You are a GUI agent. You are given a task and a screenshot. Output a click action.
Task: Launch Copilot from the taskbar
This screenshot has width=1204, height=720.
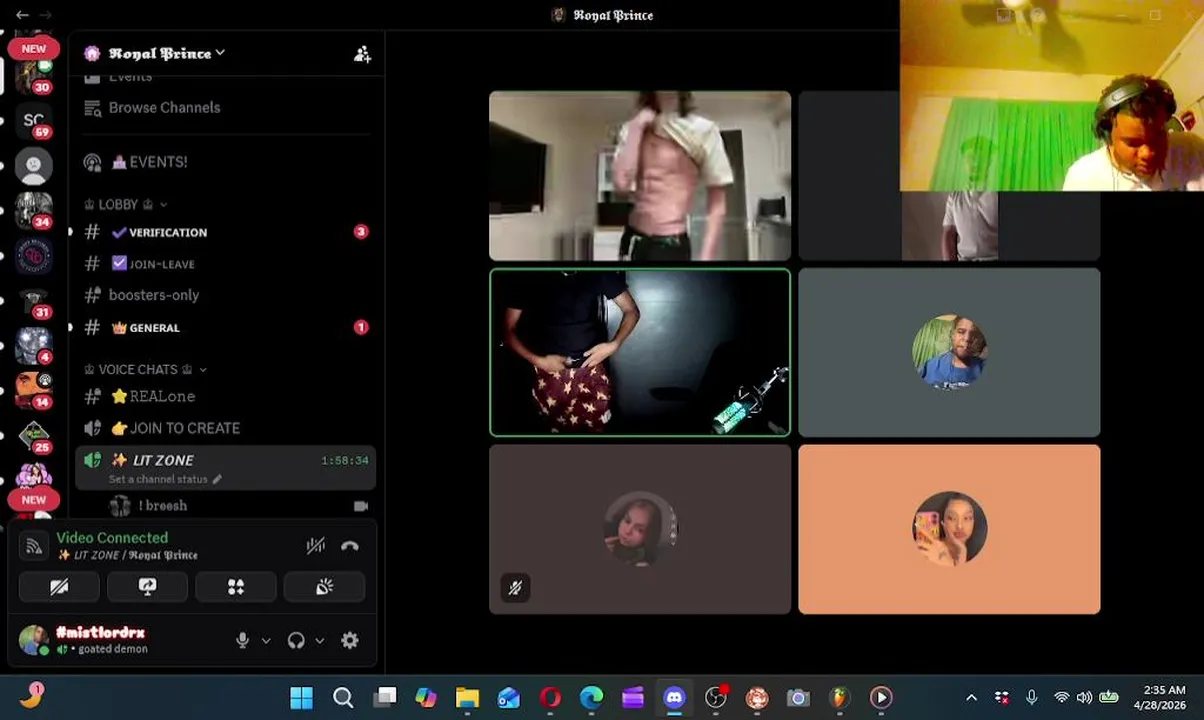click(426, 697)
